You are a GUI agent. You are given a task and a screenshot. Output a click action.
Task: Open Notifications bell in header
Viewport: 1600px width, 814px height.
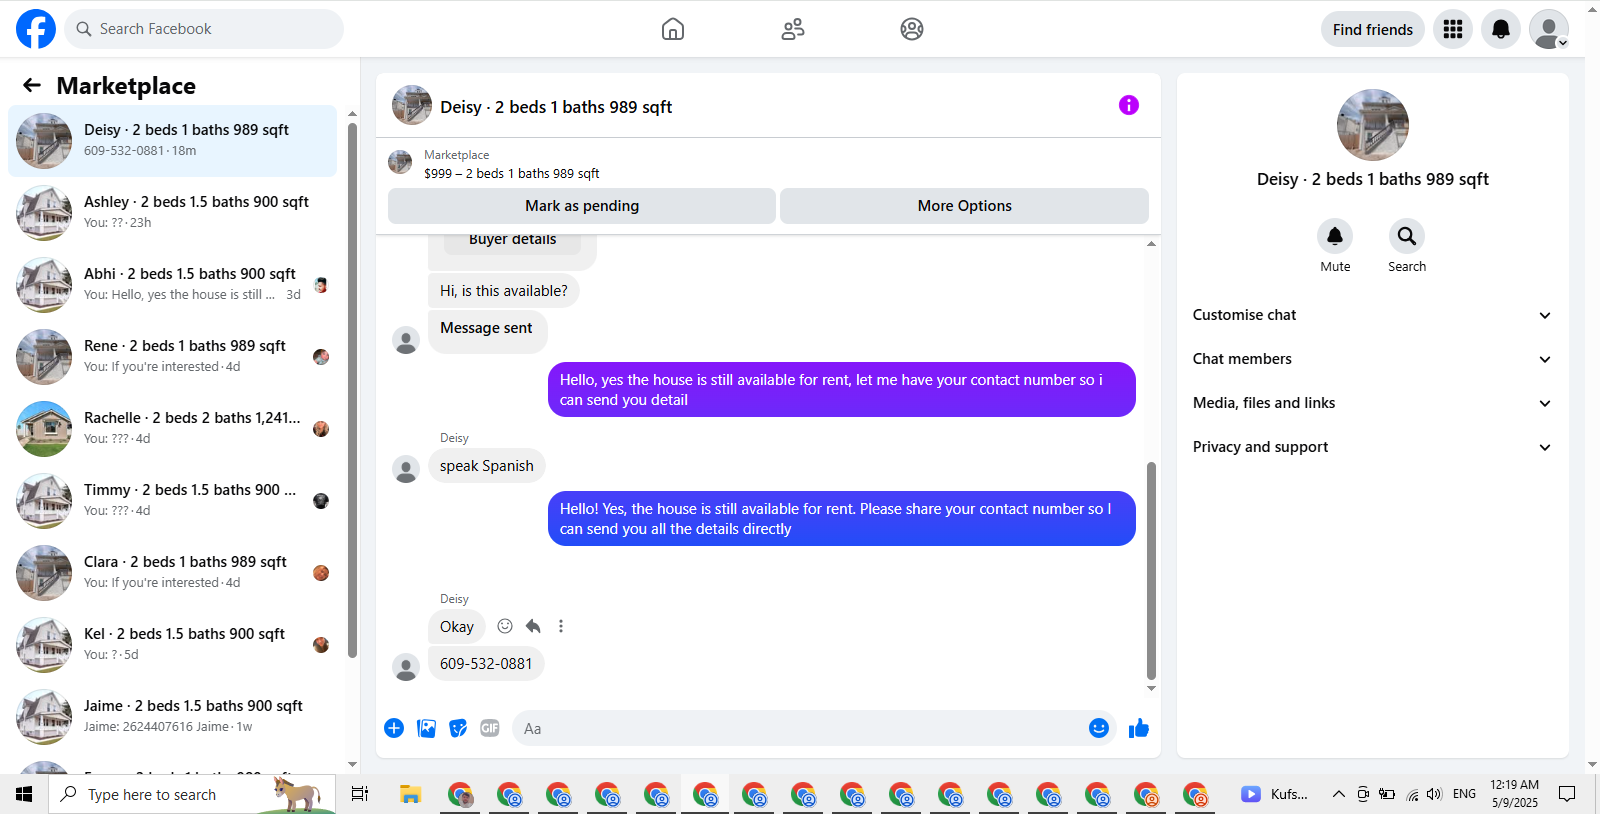tap(1501, 30)
